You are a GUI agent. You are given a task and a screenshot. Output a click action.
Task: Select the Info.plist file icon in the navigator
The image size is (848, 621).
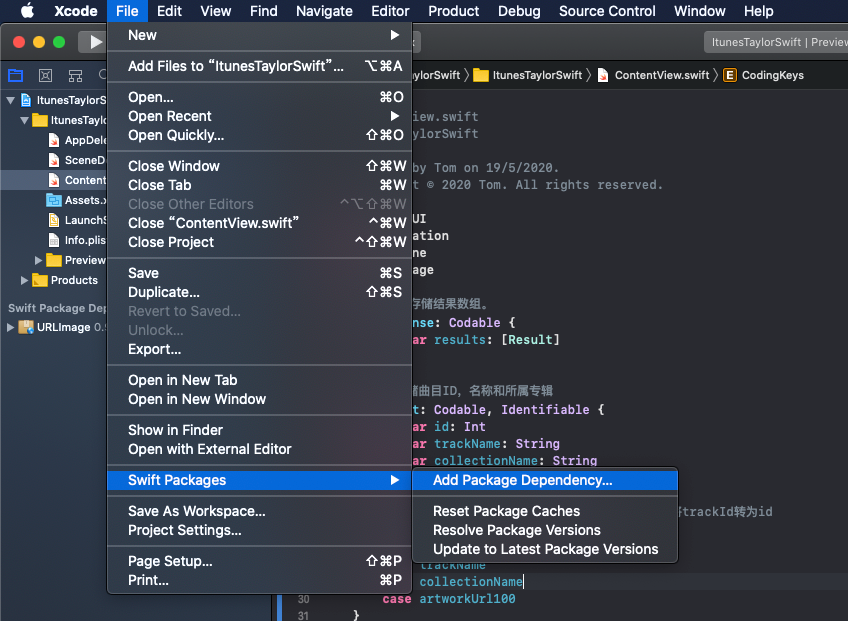tap(54, 240)
